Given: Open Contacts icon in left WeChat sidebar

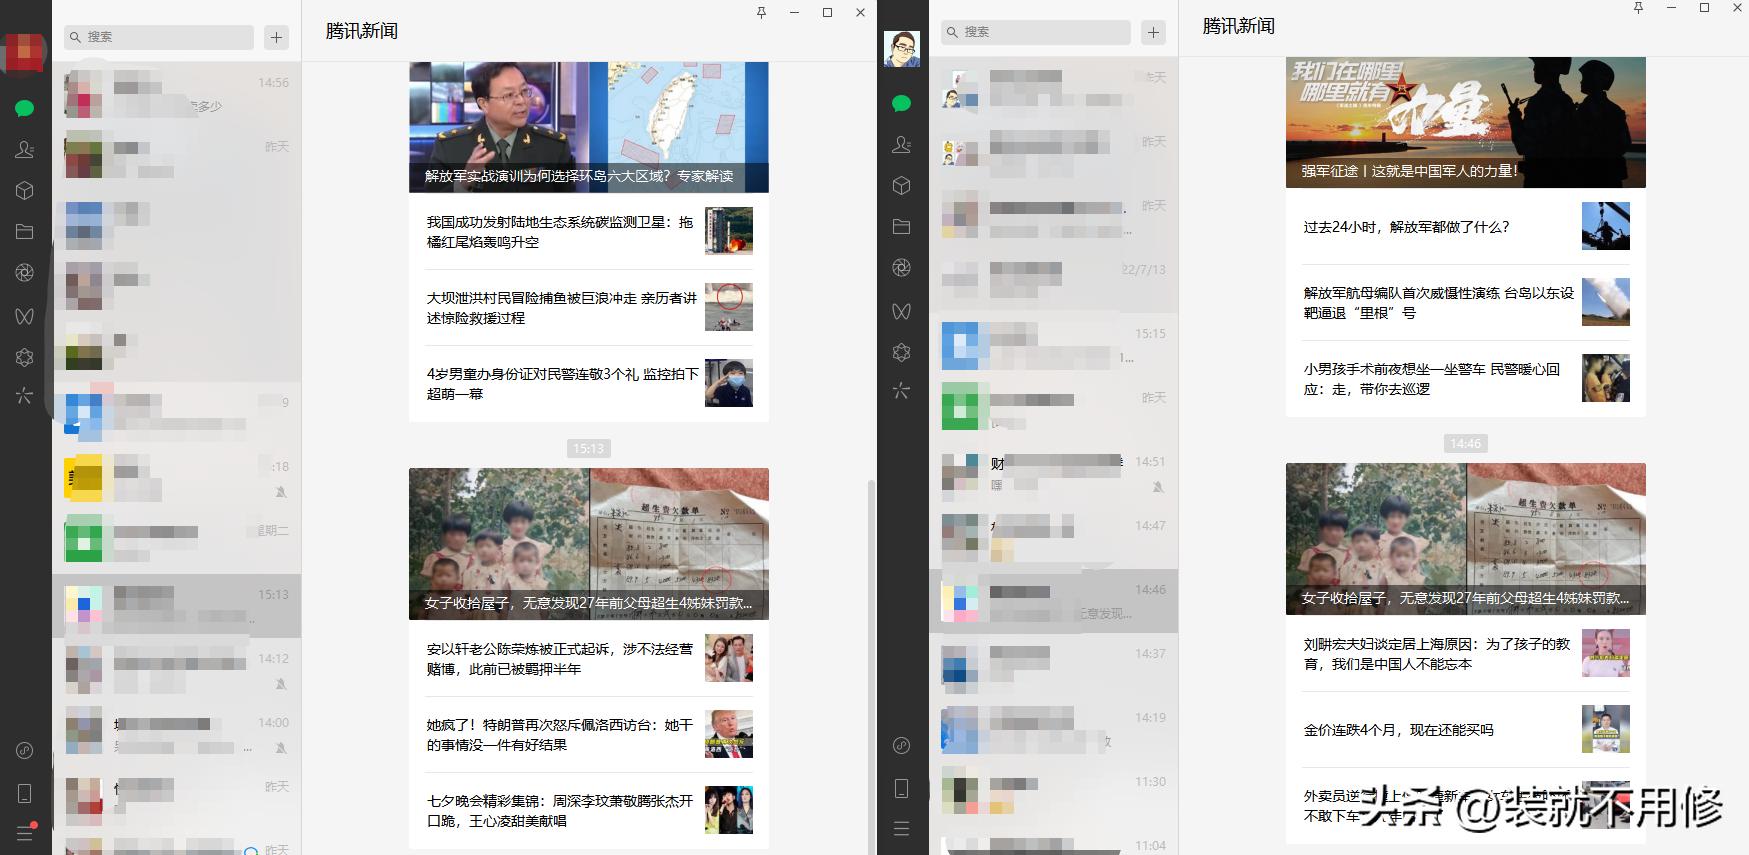Looking at the screenshot, I should (x=25, y=149).
